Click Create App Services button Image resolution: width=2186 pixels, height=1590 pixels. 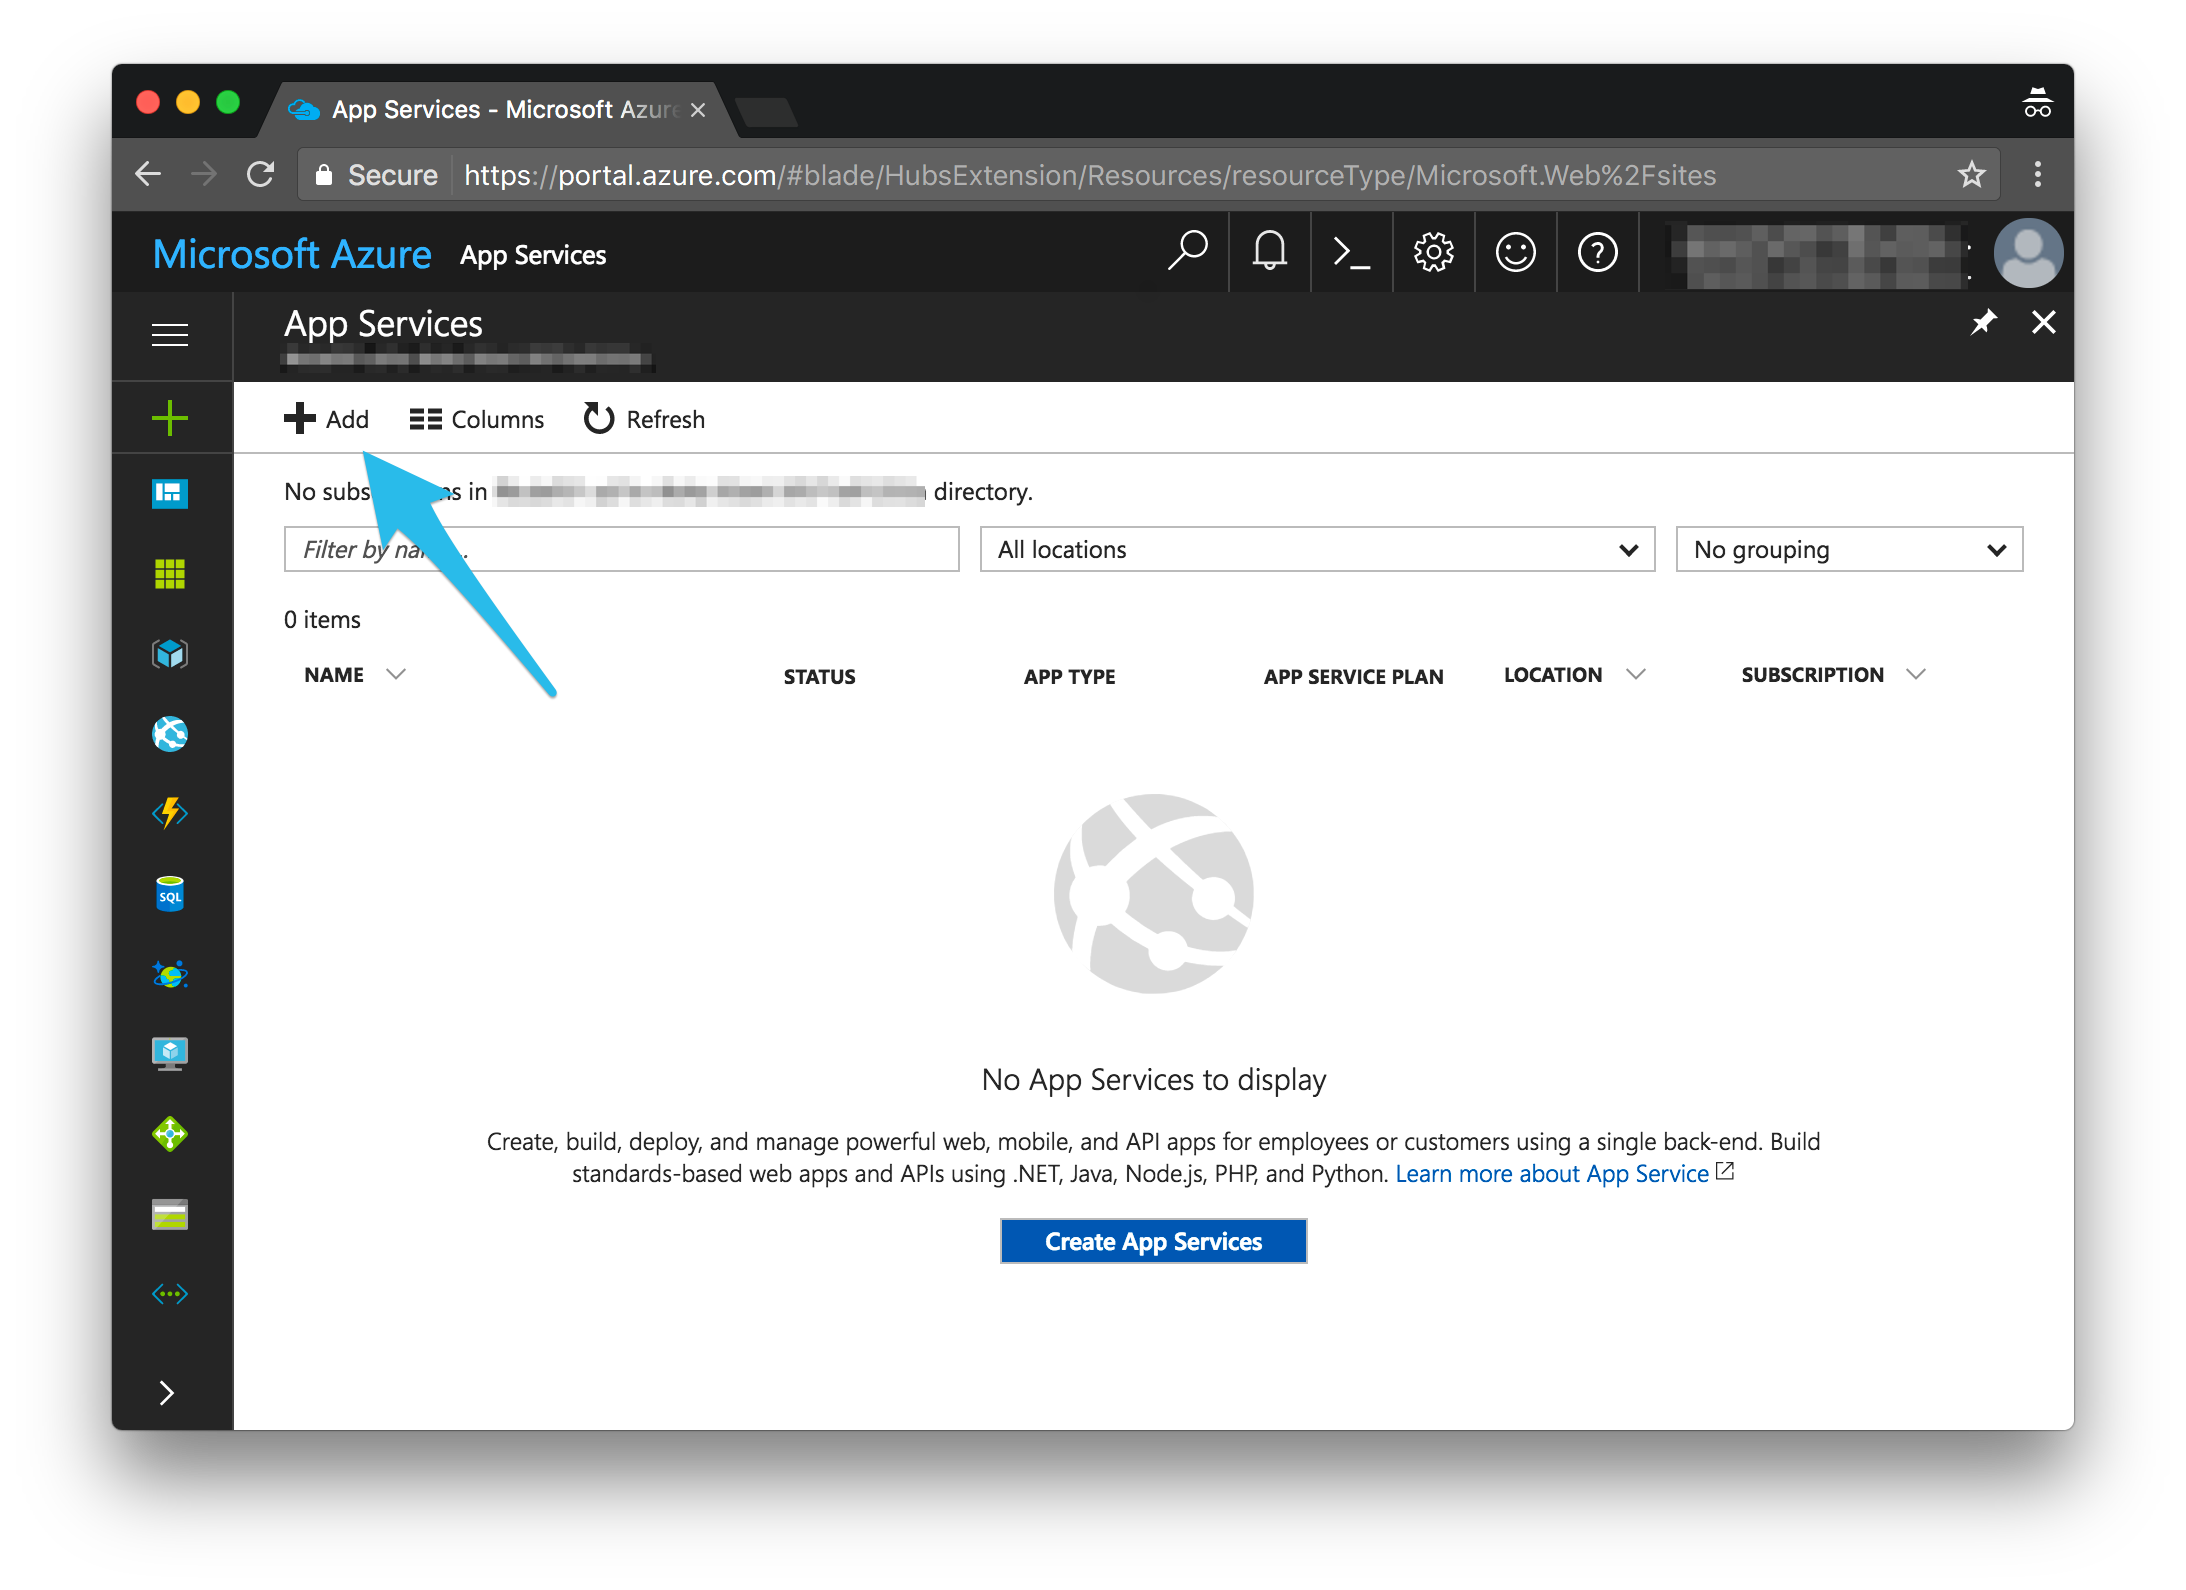(x=1153, y=1241)
